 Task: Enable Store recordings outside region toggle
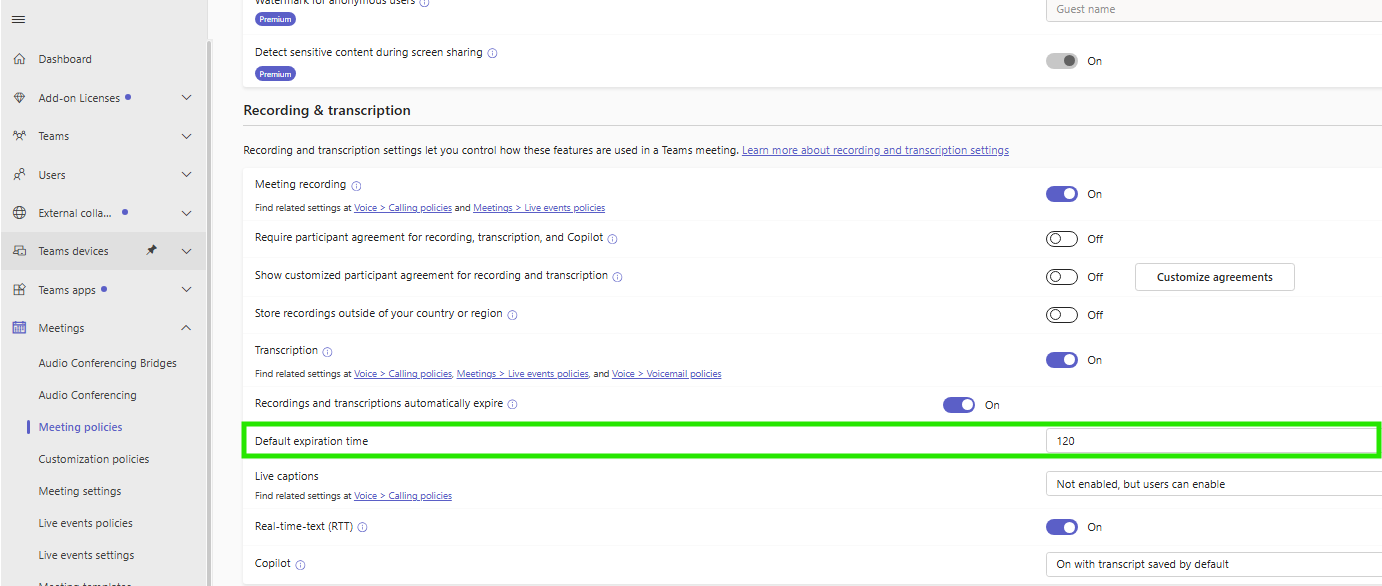(1062, 315)
